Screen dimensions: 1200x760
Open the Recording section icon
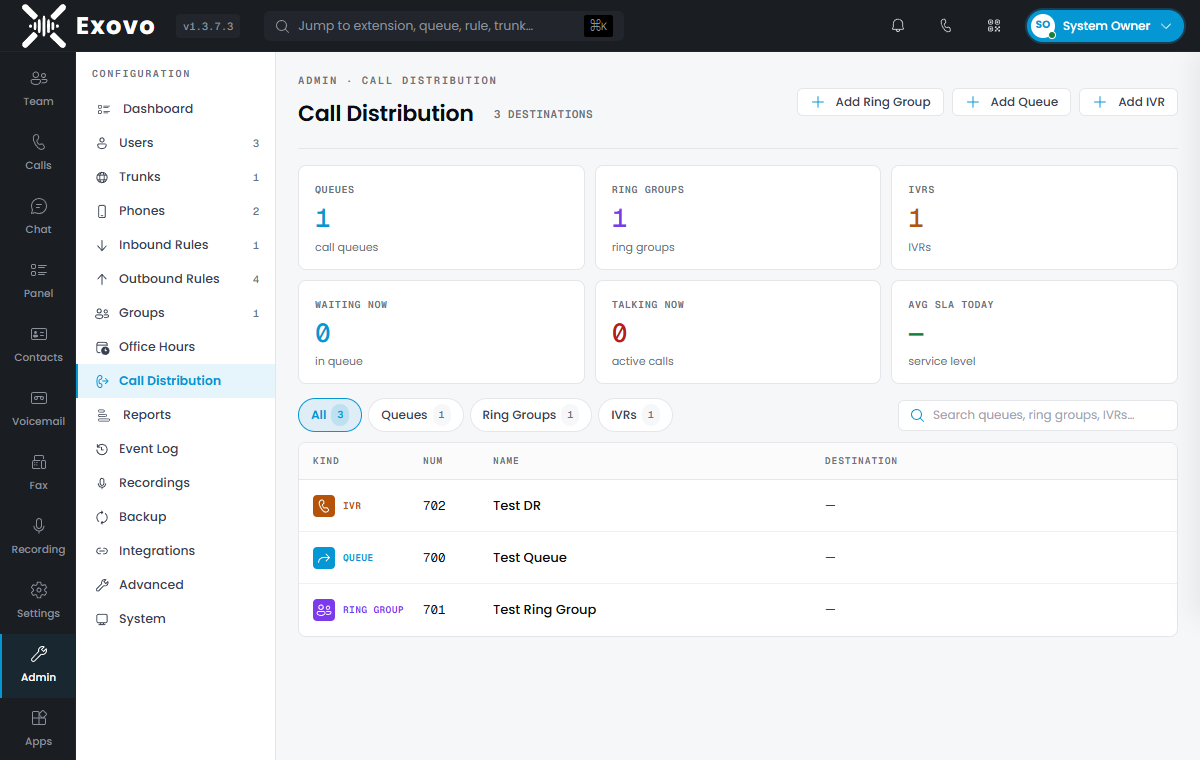point(38,526)
